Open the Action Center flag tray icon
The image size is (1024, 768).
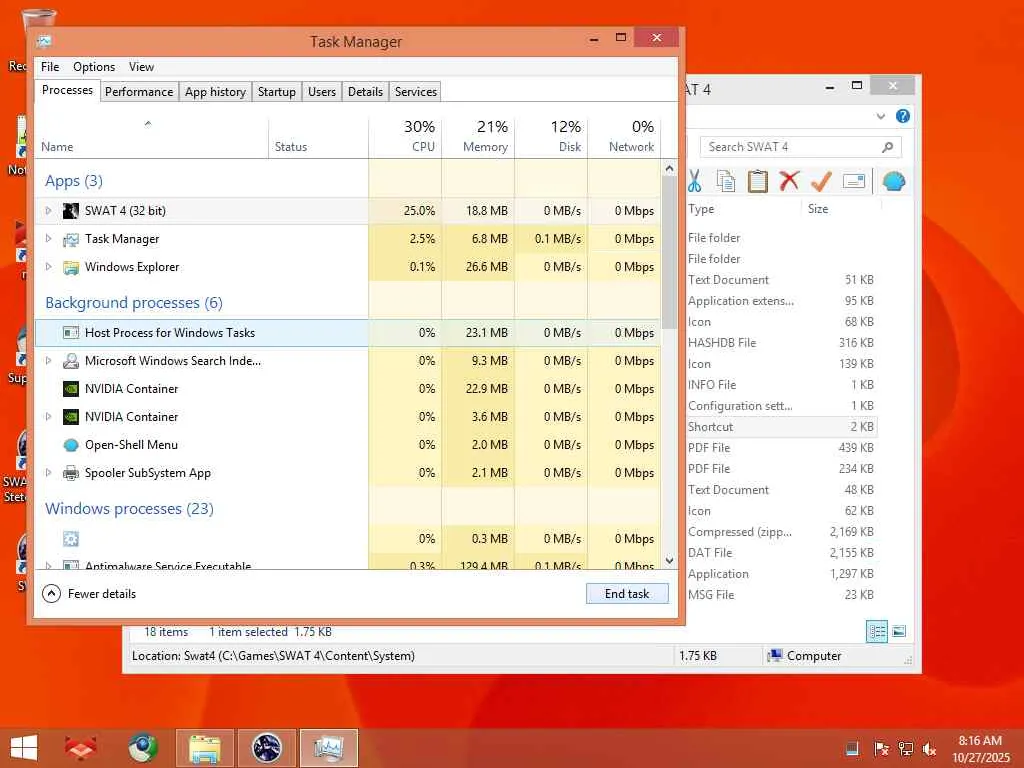(x=881, y=748)
